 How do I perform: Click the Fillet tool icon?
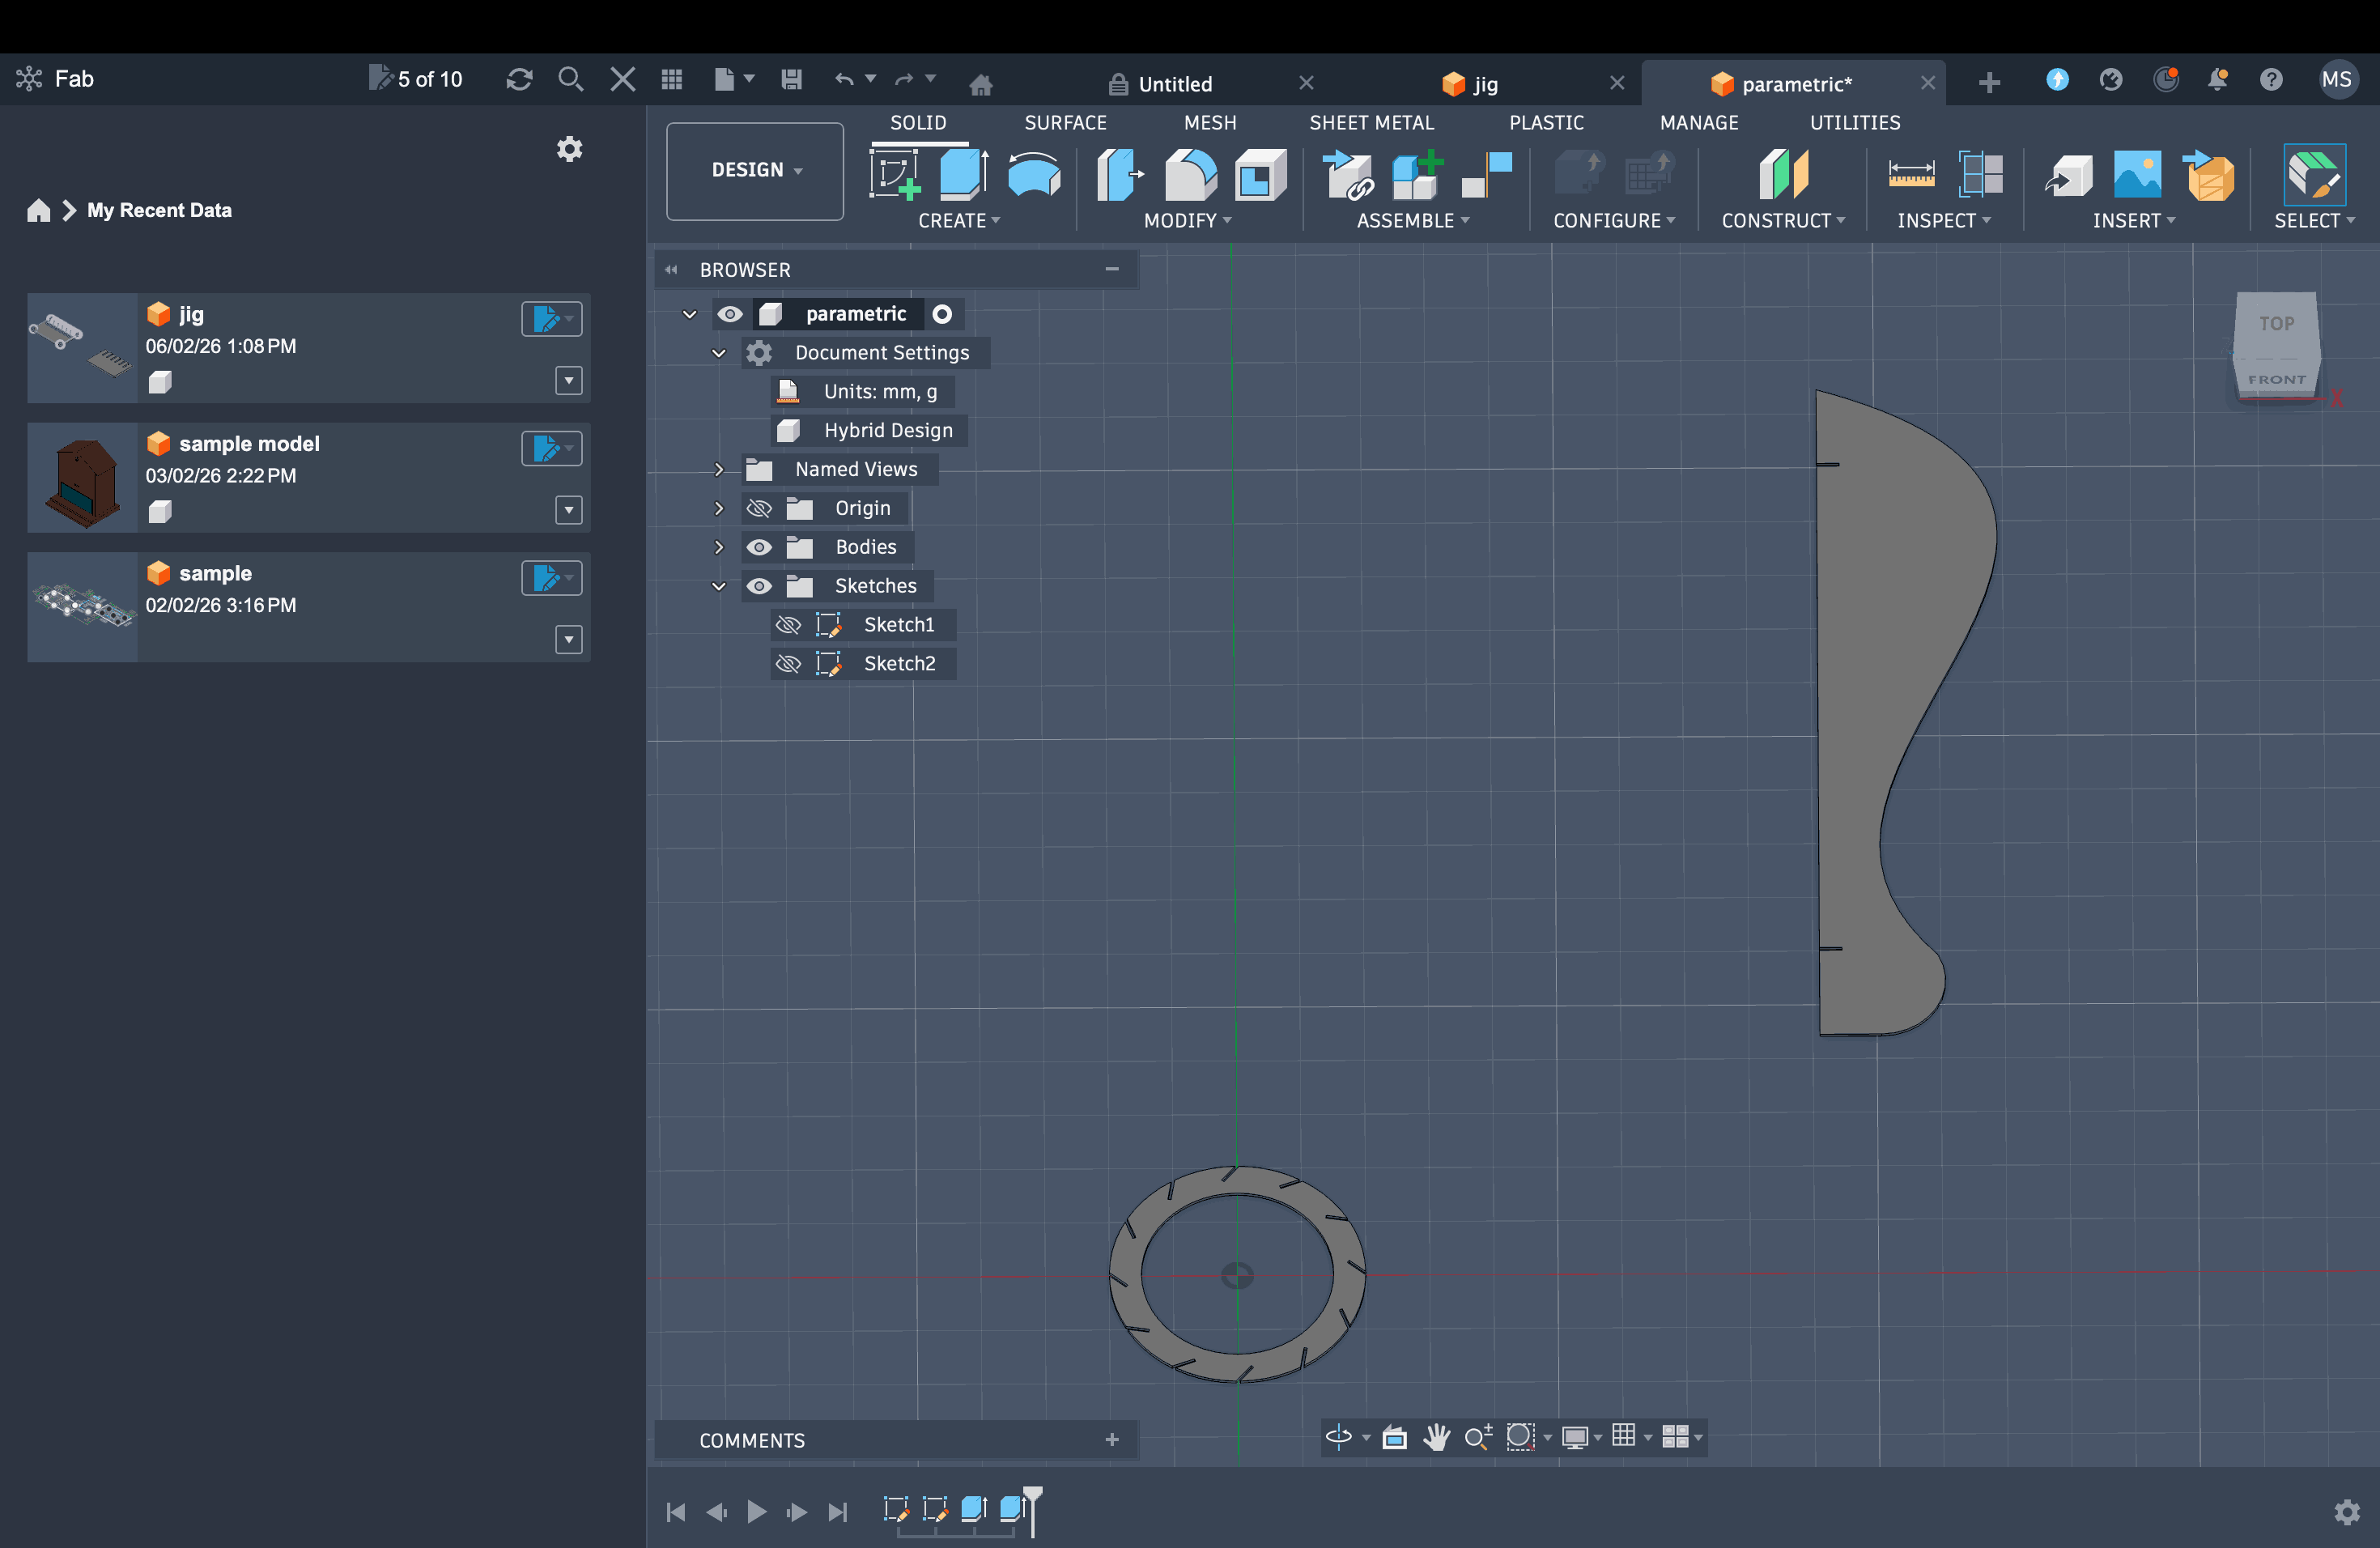click(1190, 174)
